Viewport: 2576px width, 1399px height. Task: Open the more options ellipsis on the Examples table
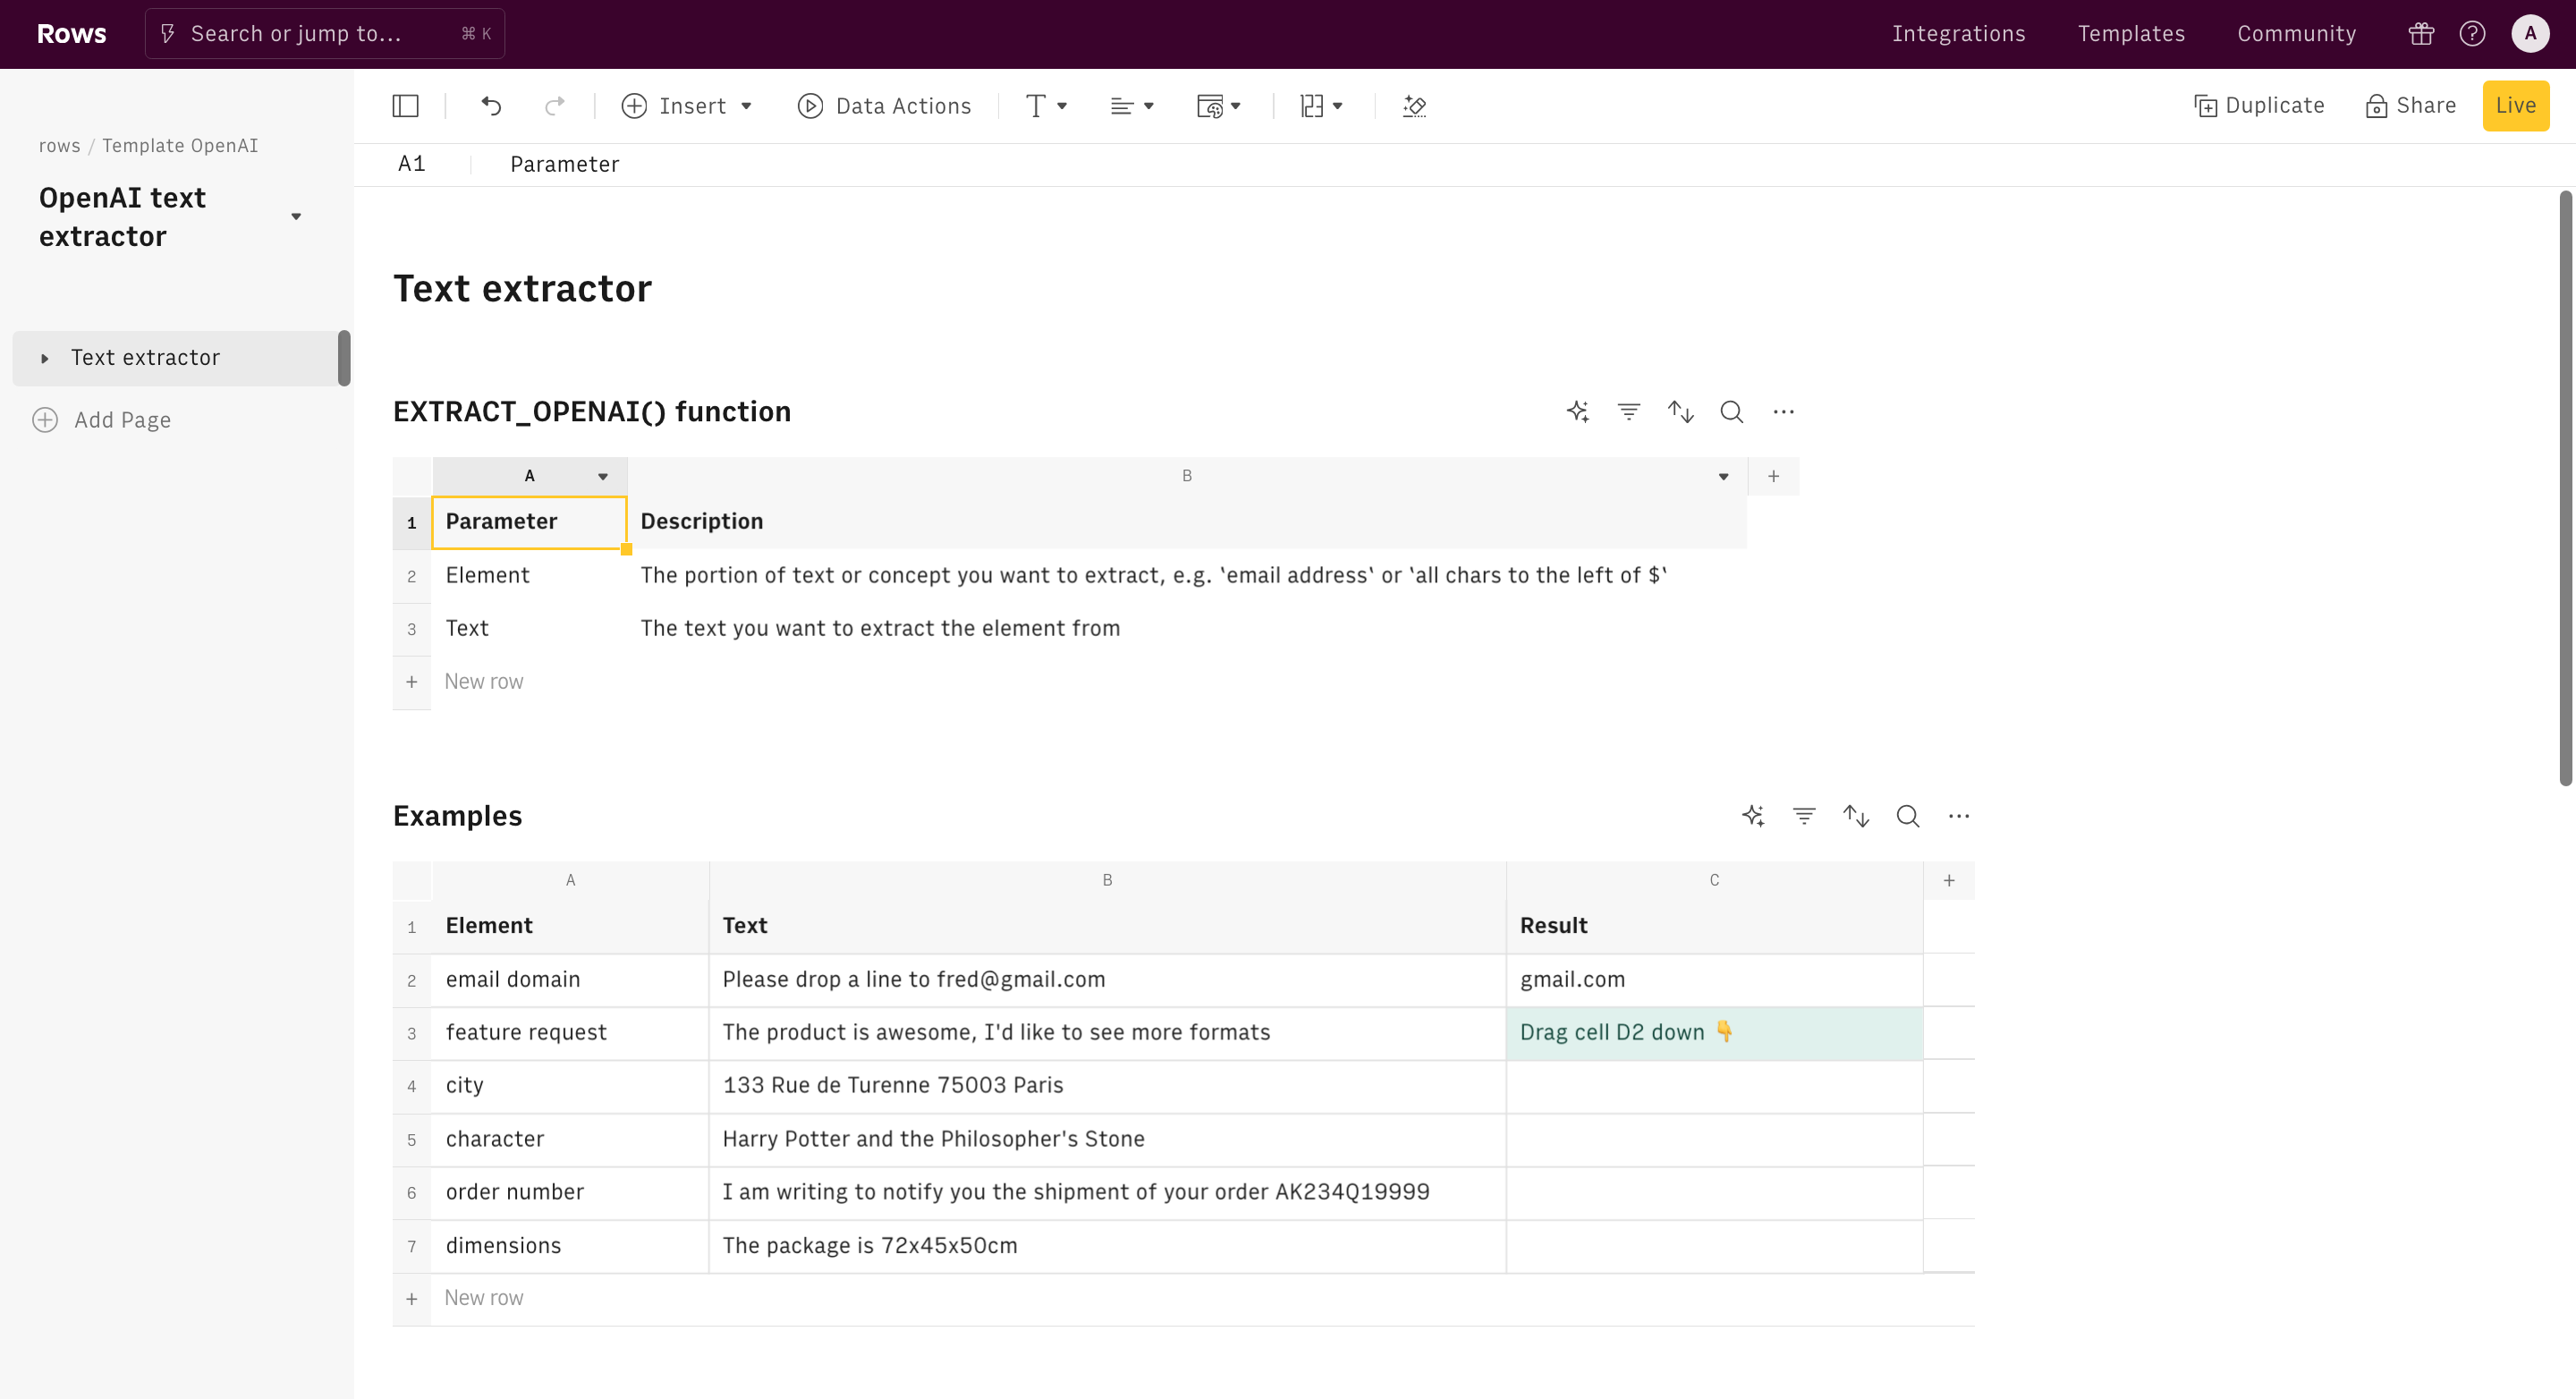tap(1958, 816)
